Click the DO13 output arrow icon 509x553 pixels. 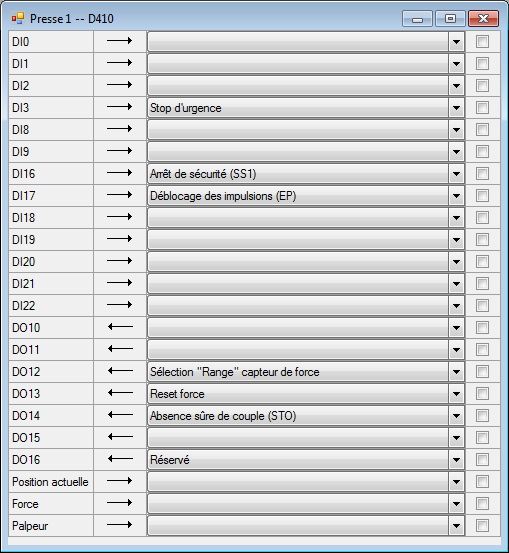click(120, 393)
